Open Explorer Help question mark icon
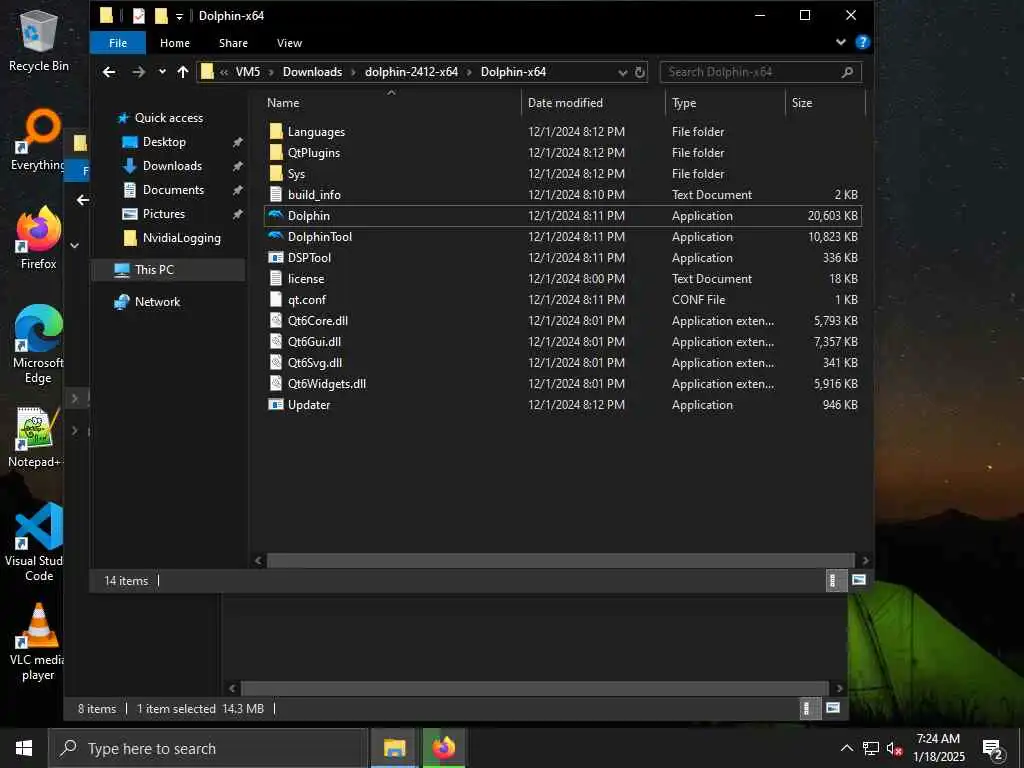The width and height of the screenshot is (1024, 768). click(x=863, y=42)
